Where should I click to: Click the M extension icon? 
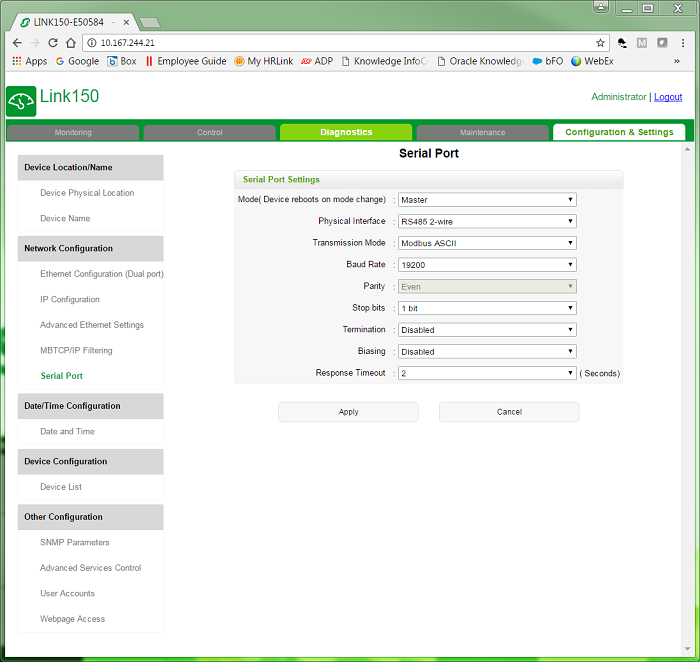pos(642,43)
